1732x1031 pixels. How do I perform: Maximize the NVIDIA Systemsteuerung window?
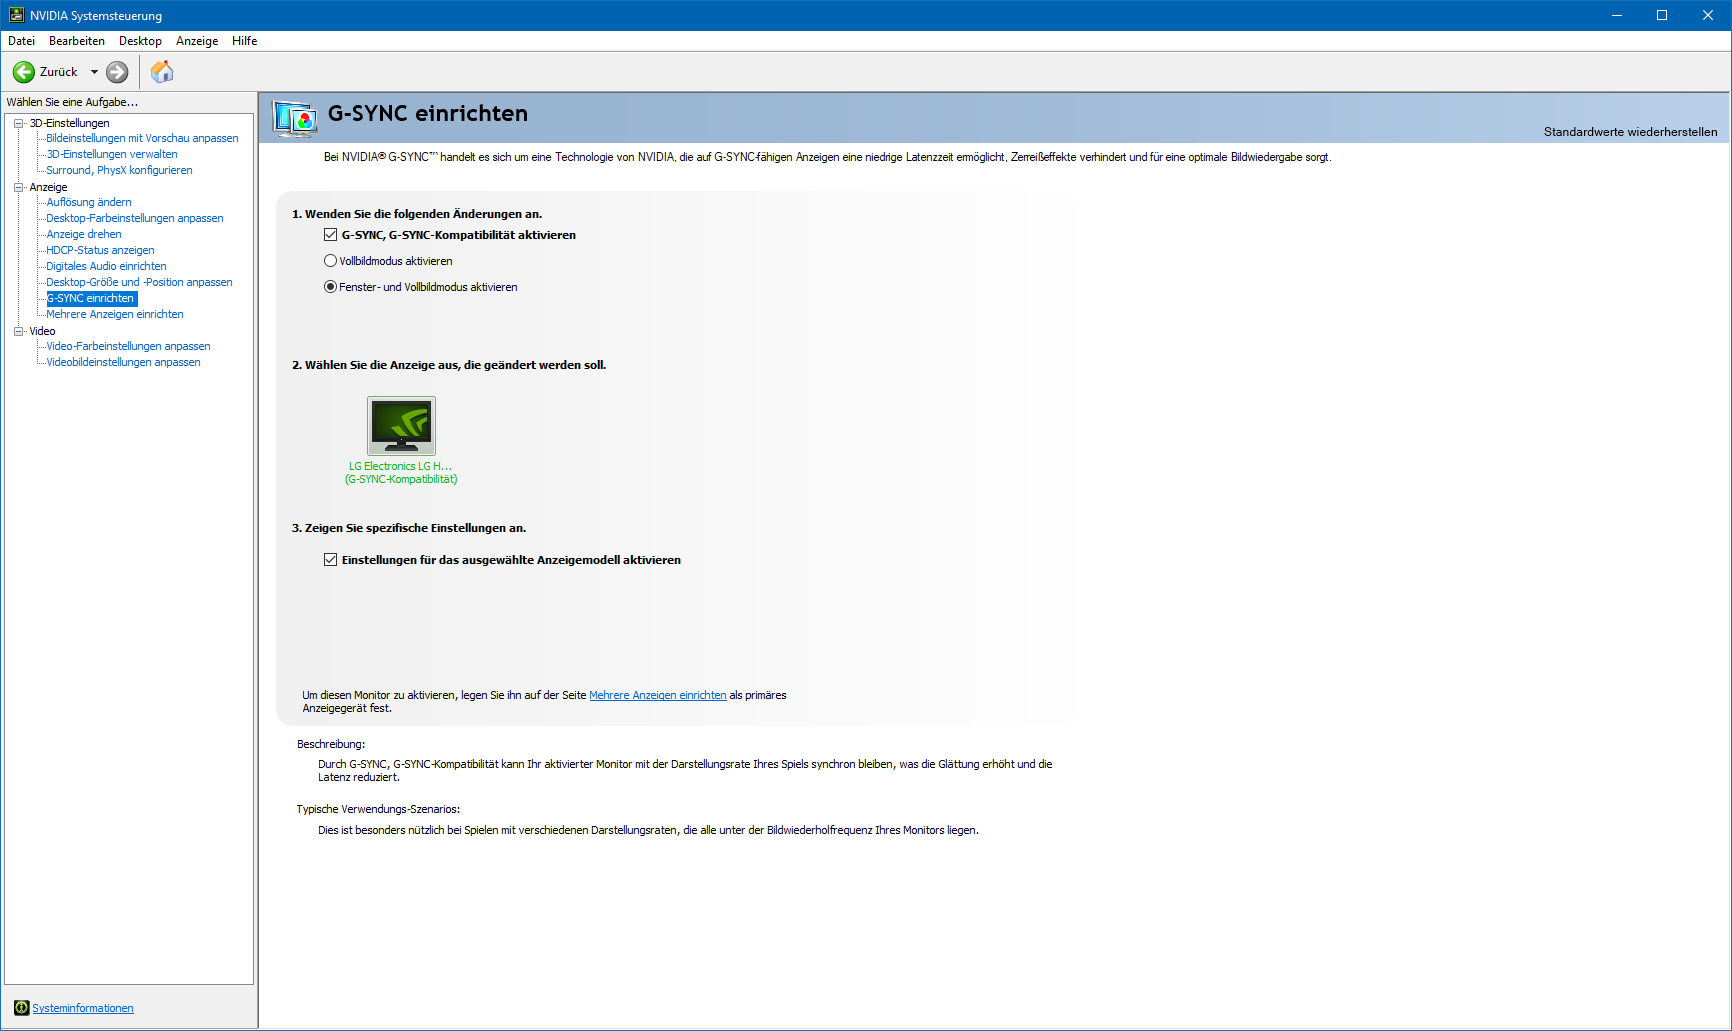[x=1662, y=15]
